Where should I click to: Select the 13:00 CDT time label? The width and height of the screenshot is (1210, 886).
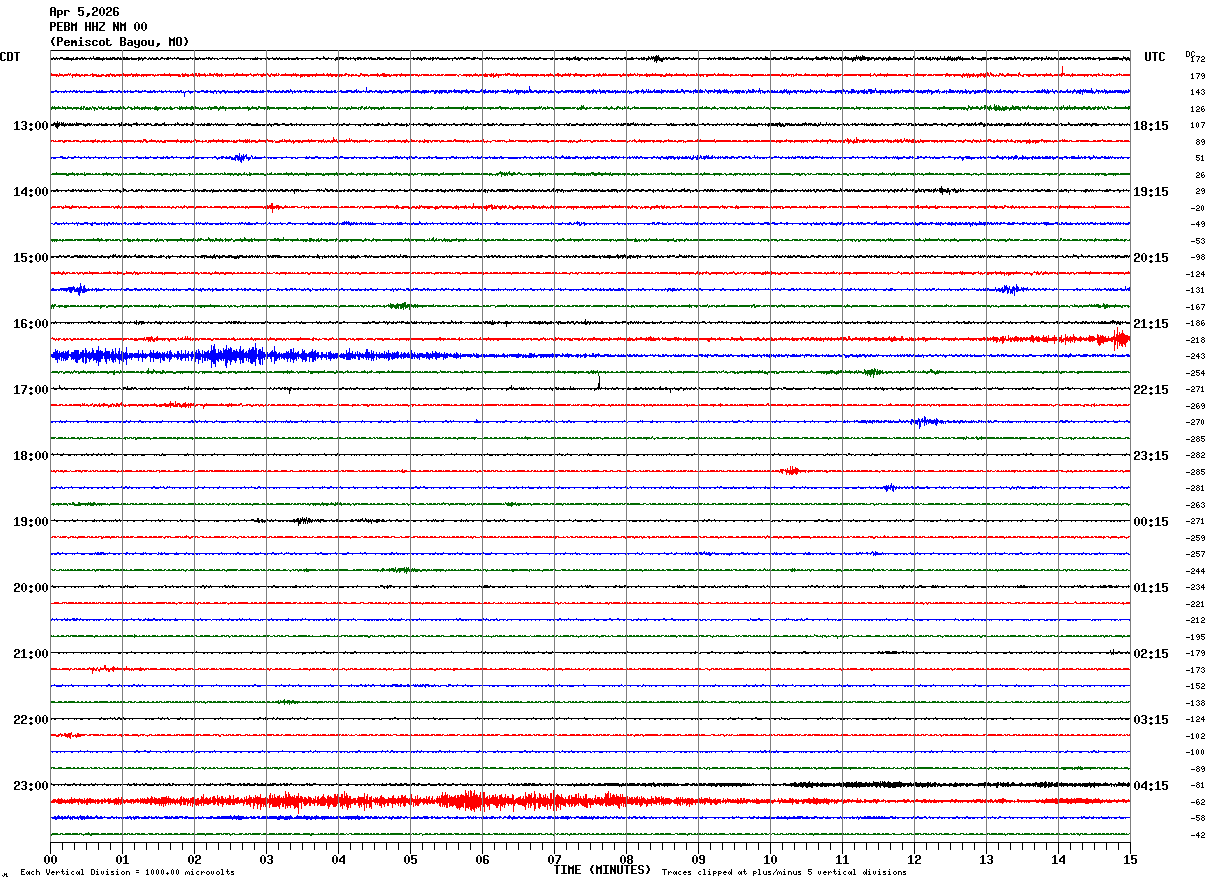31,126
